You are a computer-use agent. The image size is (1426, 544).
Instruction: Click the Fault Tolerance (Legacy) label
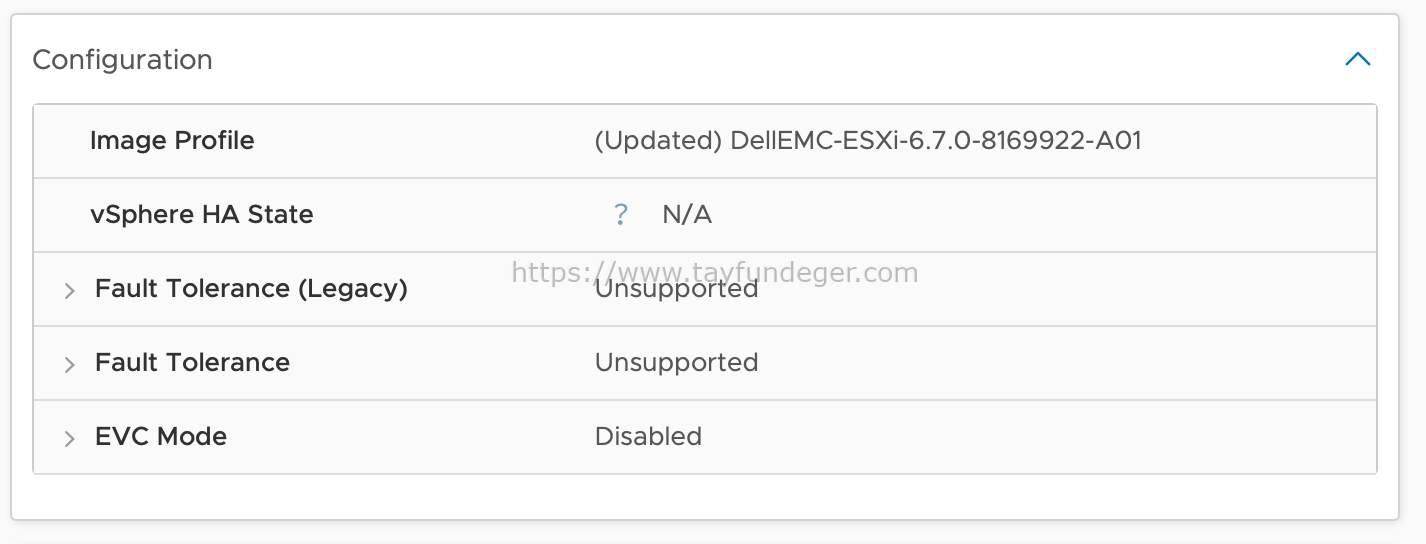click(x=251, y=288)
